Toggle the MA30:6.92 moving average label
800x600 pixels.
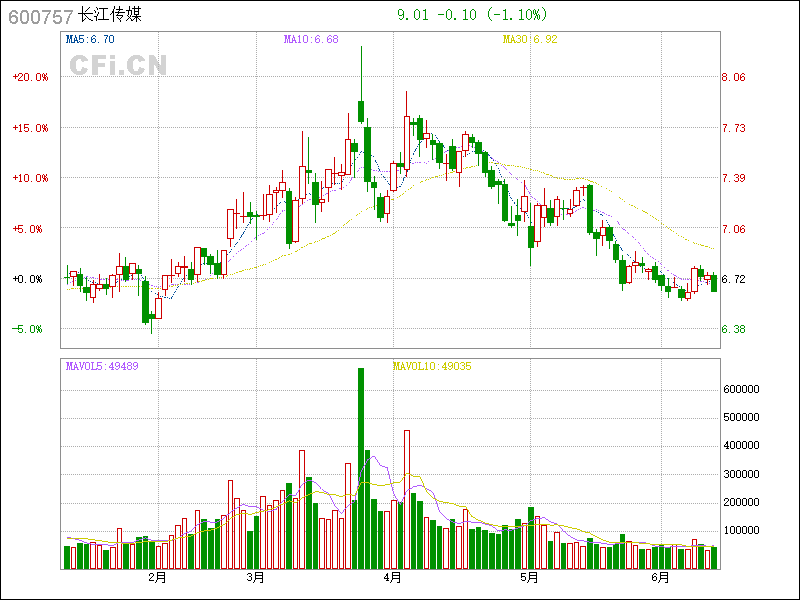point(529,39)
